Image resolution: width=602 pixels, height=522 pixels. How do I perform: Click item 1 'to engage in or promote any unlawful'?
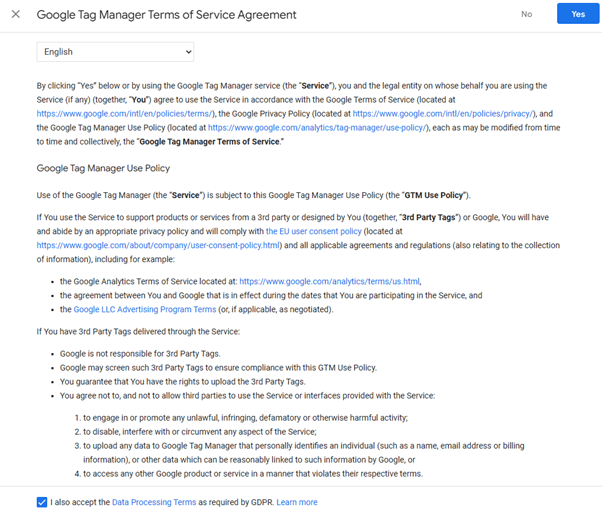coord(245,418)
